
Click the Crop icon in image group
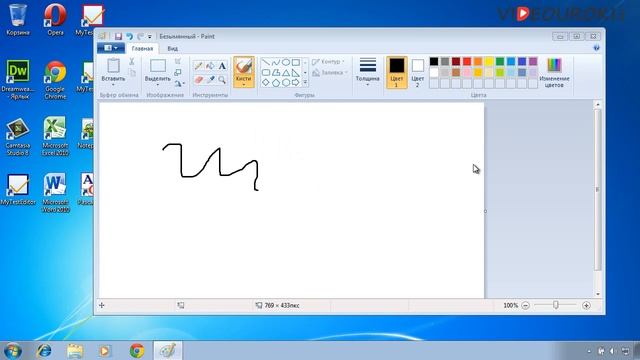[x=178, y=61]
